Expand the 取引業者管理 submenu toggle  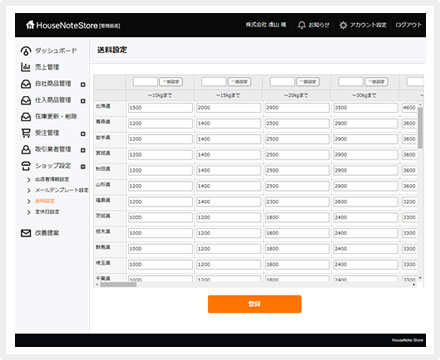pyautogui.click(x=83, y=150)
